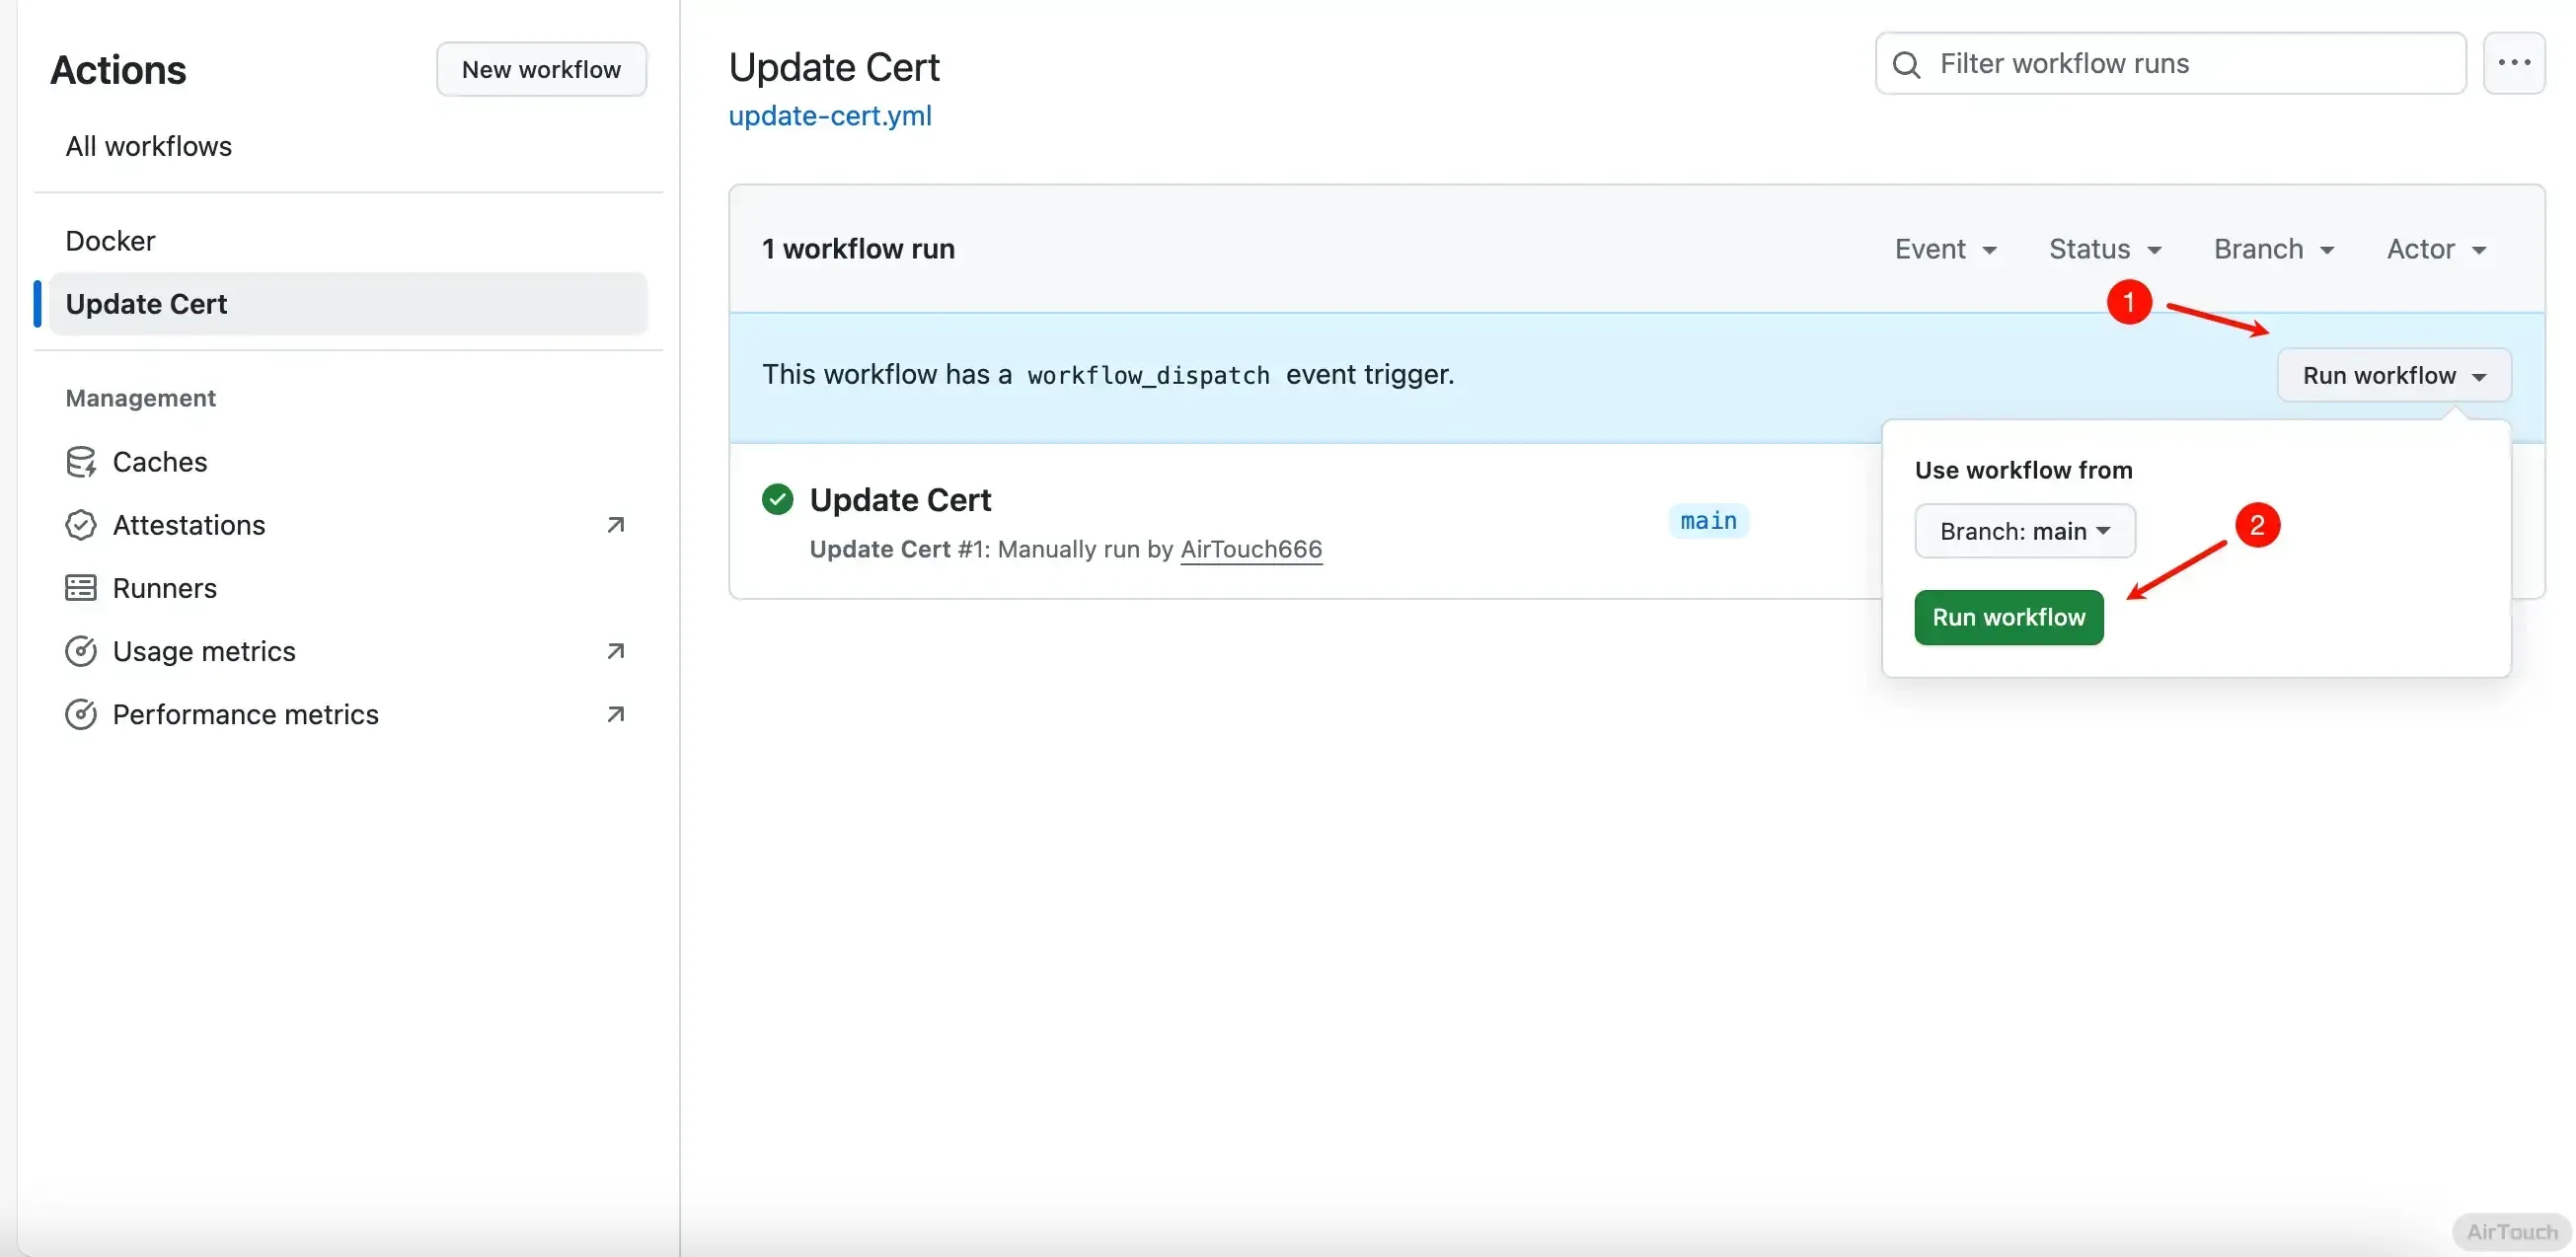Select the Docker workflow
This screenshot has height=1257, width=2576.
(x=110, y=241)
